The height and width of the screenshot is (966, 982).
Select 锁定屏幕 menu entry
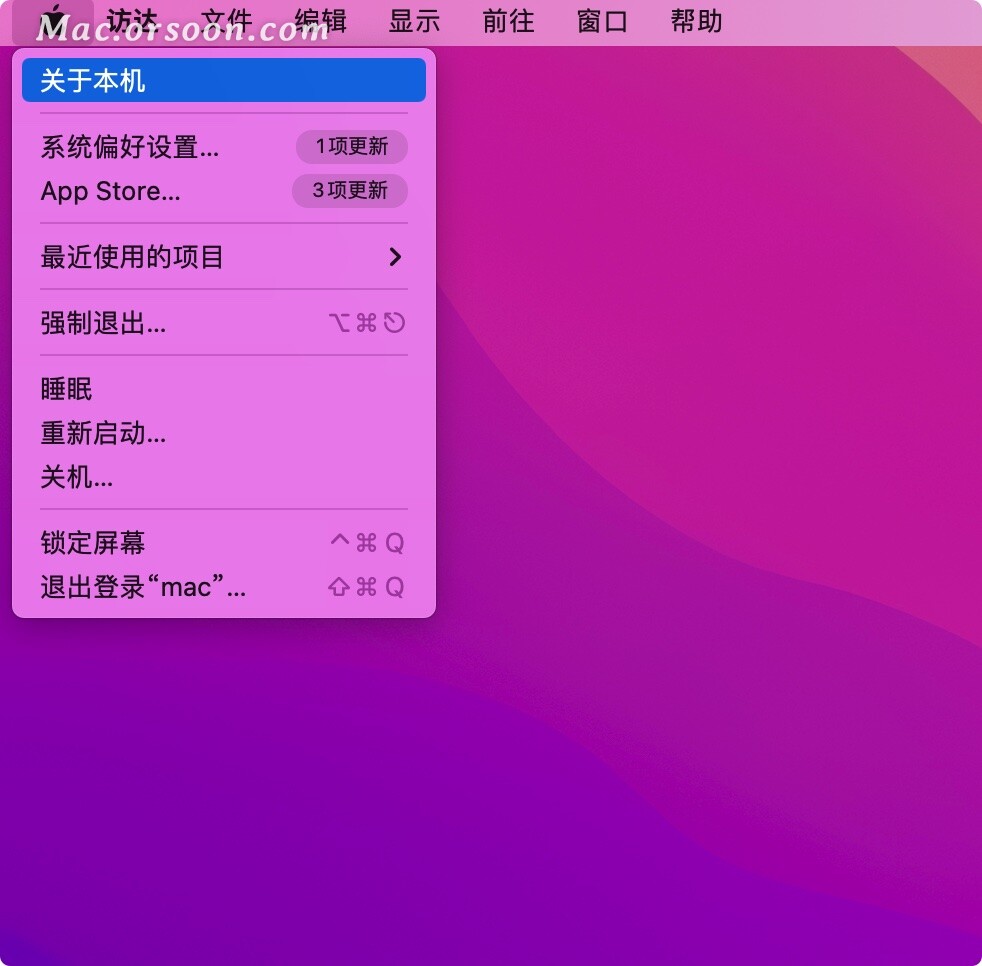(224, 543)
